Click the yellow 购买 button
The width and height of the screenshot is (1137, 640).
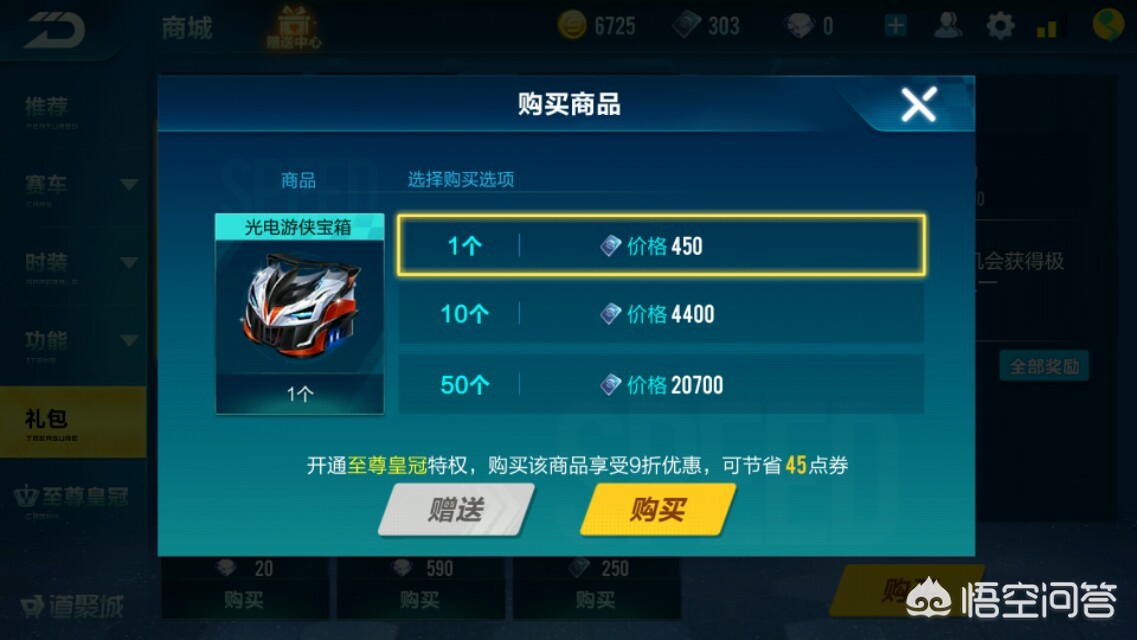(658, 510)
